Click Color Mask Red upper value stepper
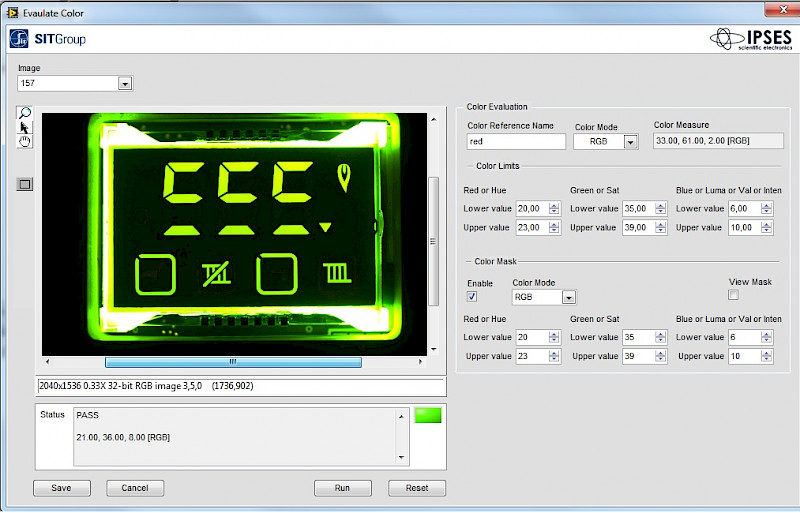This screenshot has height=513, width=800. pos(554,356)
